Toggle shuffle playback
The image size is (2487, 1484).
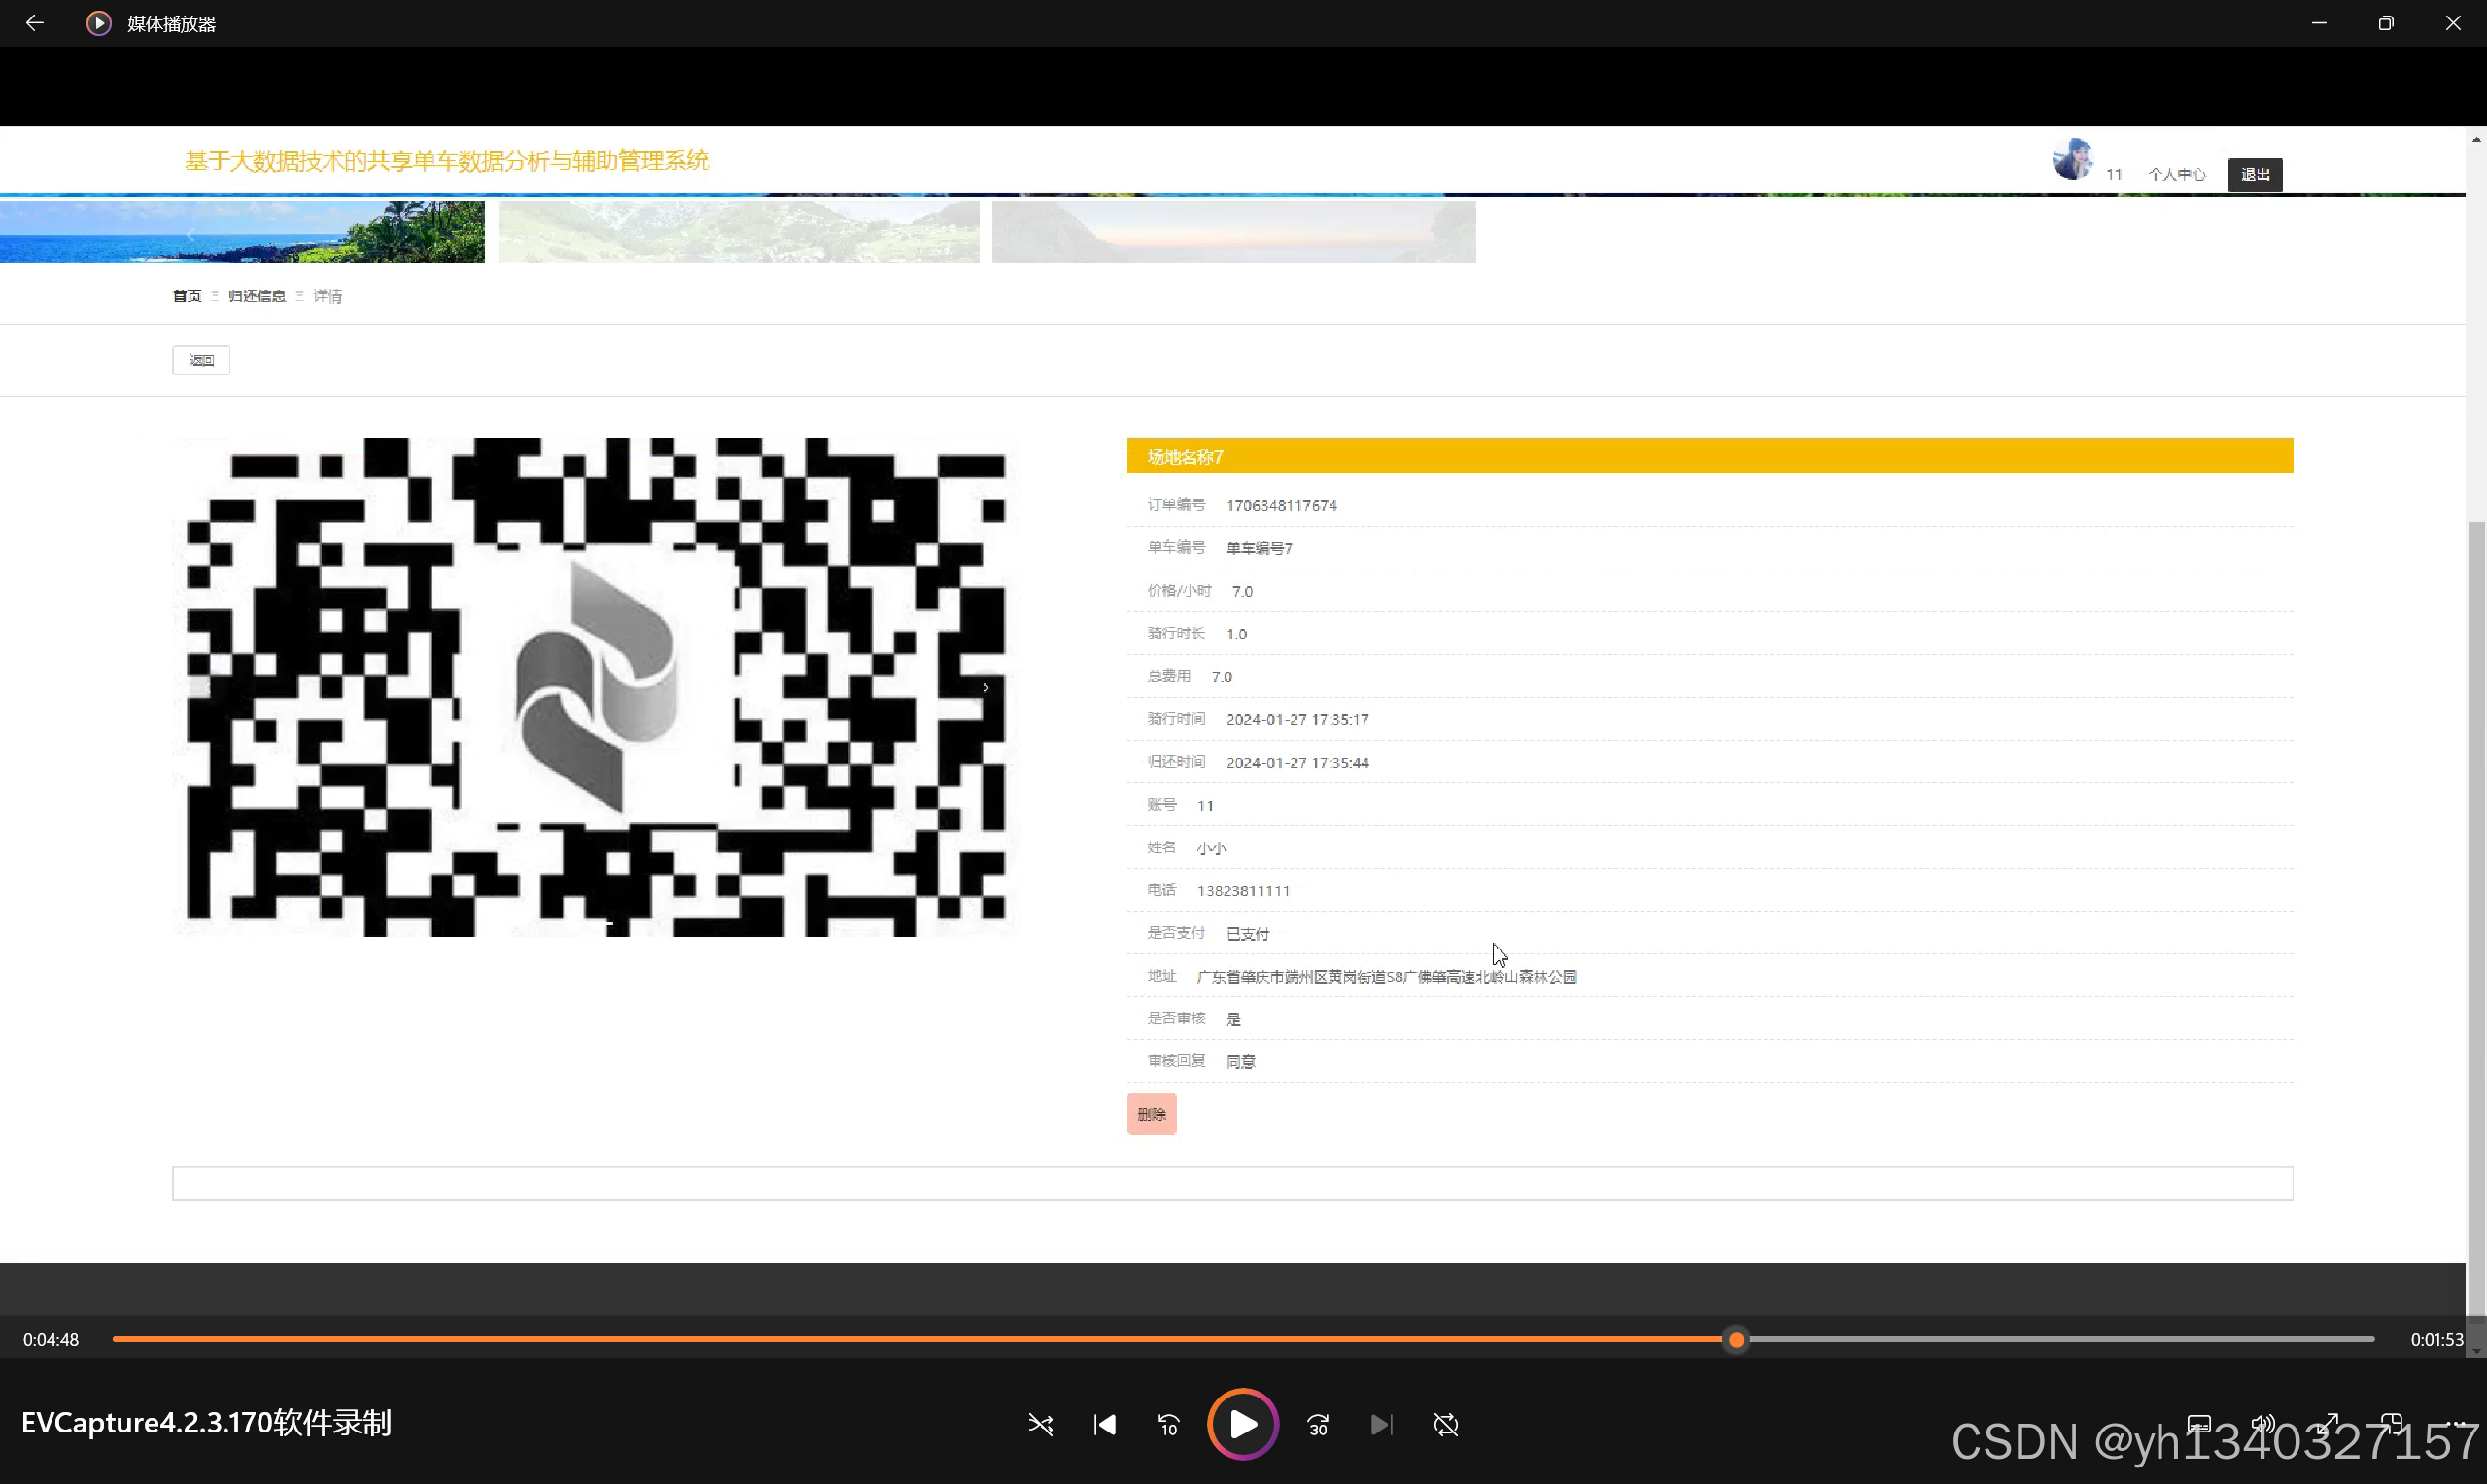tap(1040, 1424)
